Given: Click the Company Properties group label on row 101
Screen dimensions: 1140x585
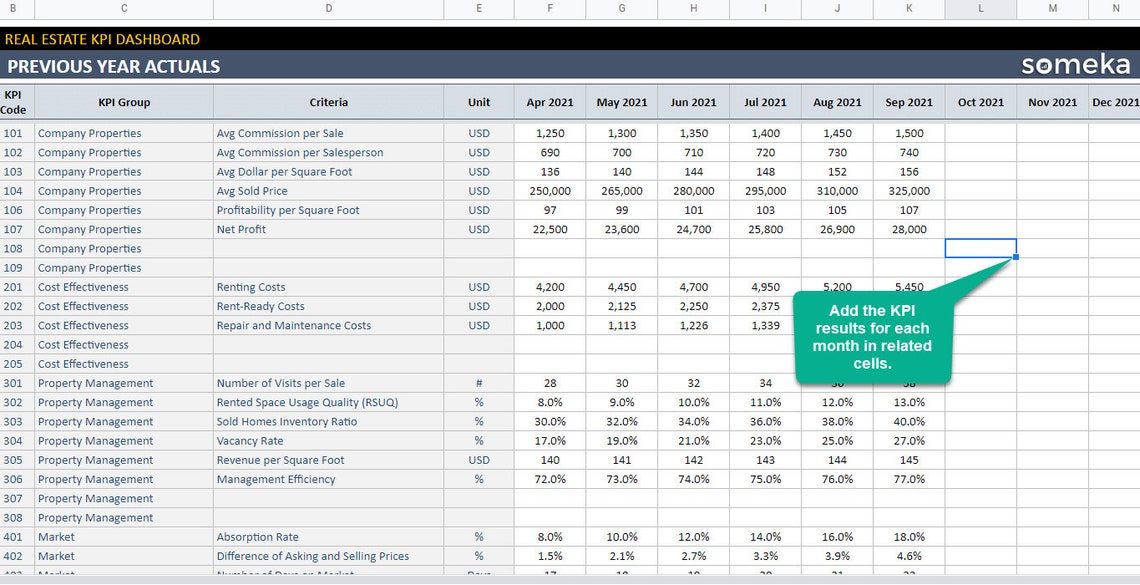Looking at the screenshot, I should pyautogui.click(x=90, y=133).
